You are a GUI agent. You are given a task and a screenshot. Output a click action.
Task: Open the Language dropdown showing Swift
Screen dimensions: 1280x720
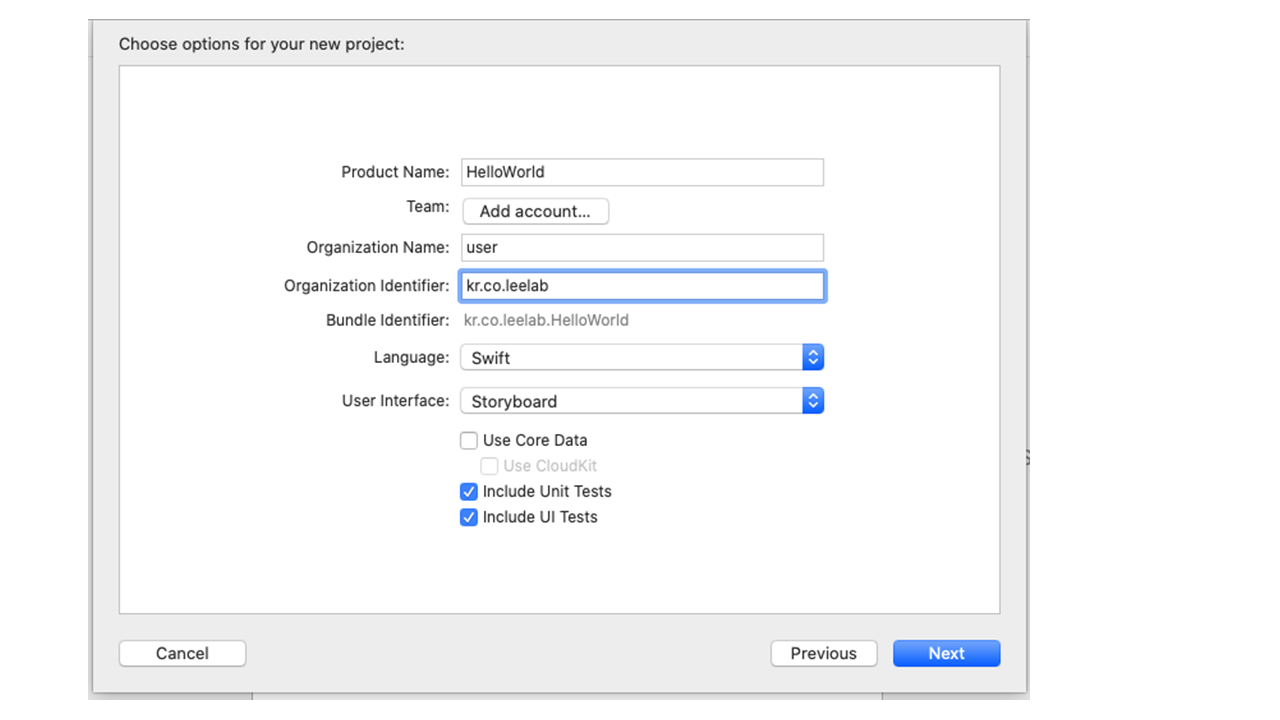click(630, 358)
